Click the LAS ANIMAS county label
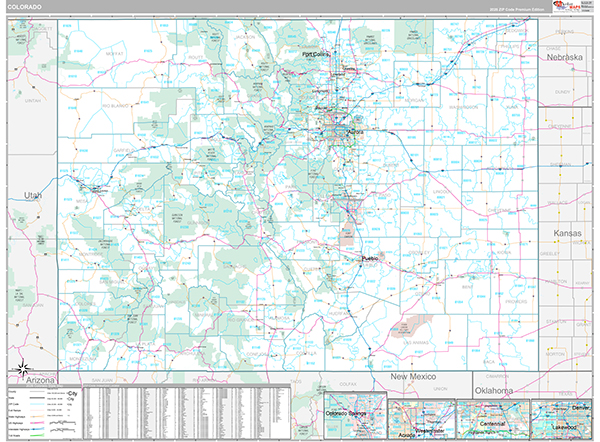 [x=416, y=343]
